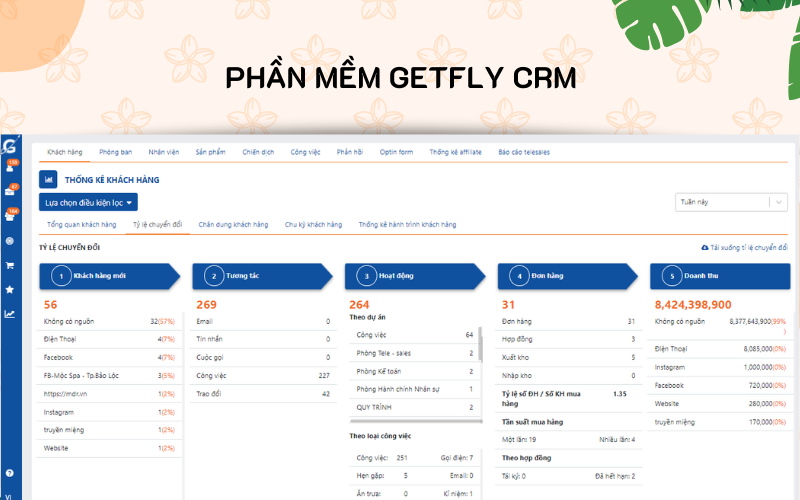This screenshot has width=800, height=500.
Task: Click the Doanh thu stage header
Action: [x=720, y=276]
